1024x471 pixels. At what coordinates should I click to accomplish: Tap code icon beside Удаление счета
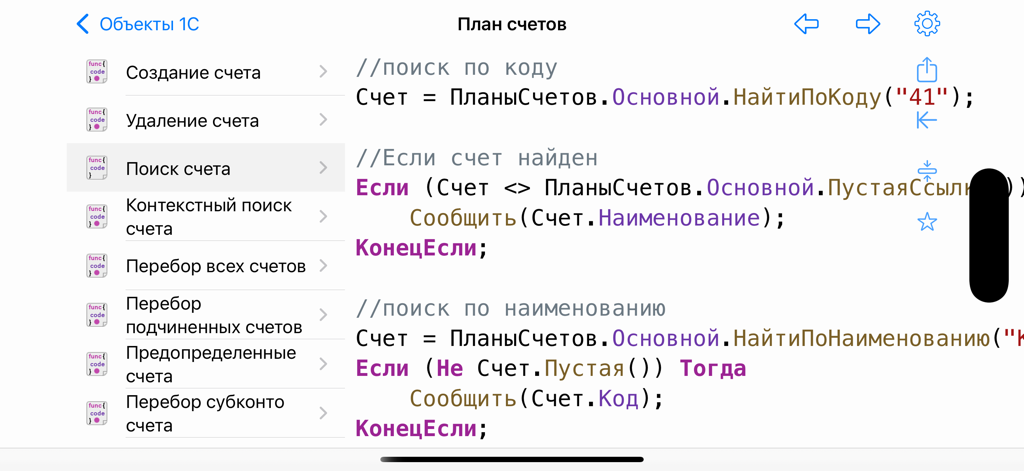[x=97, y=120]
